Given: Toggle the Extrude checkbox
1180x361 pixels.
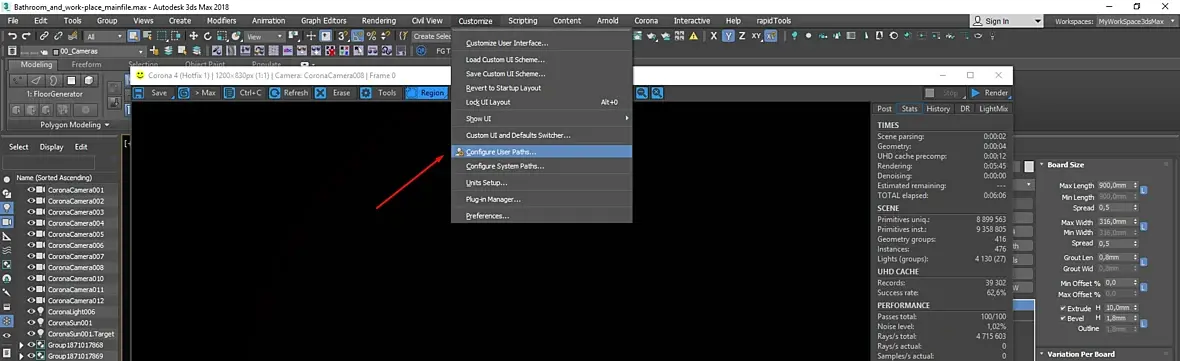Looking at the screenshot, I should [1063, 308].
